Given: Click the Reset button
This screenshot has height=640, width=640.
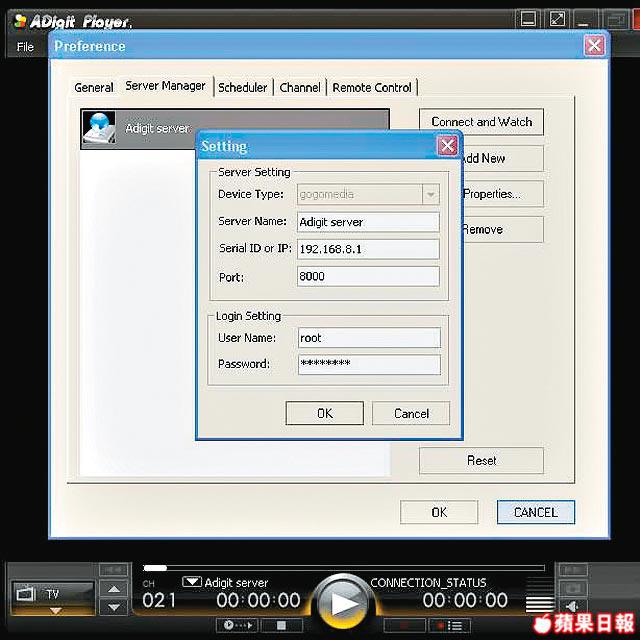Looking at the screenshot, I should [482, 460].
